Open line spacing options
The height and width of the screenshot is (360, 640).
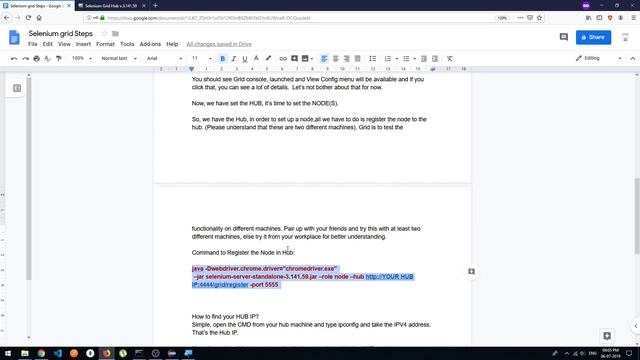point(372,59)
